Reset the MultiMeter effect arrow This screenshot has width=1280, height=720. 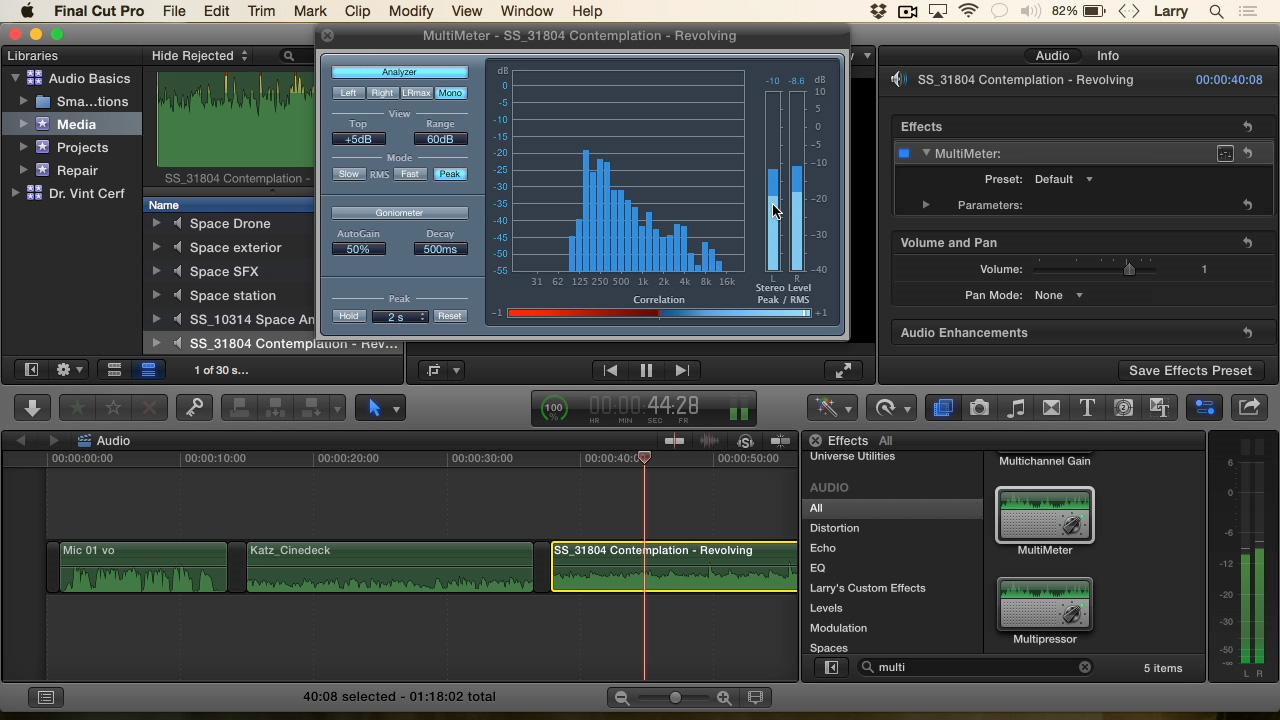[x=1248, y=154]
